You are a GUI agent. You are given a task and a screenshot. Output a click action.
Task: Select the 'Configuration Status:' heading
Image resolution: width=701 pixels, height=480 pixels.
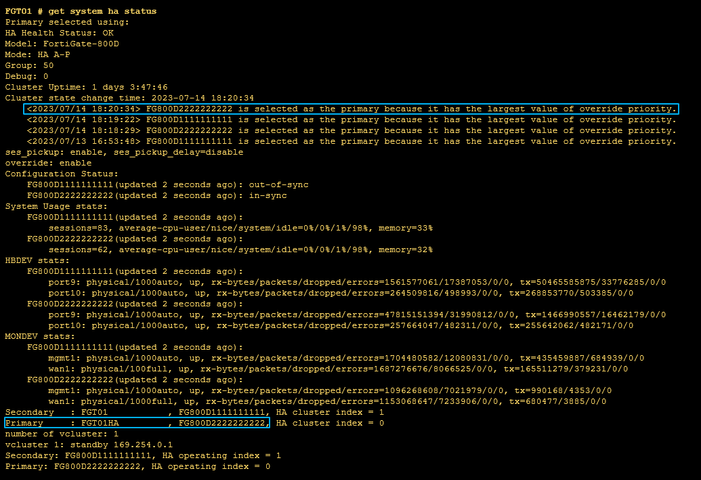62,174
